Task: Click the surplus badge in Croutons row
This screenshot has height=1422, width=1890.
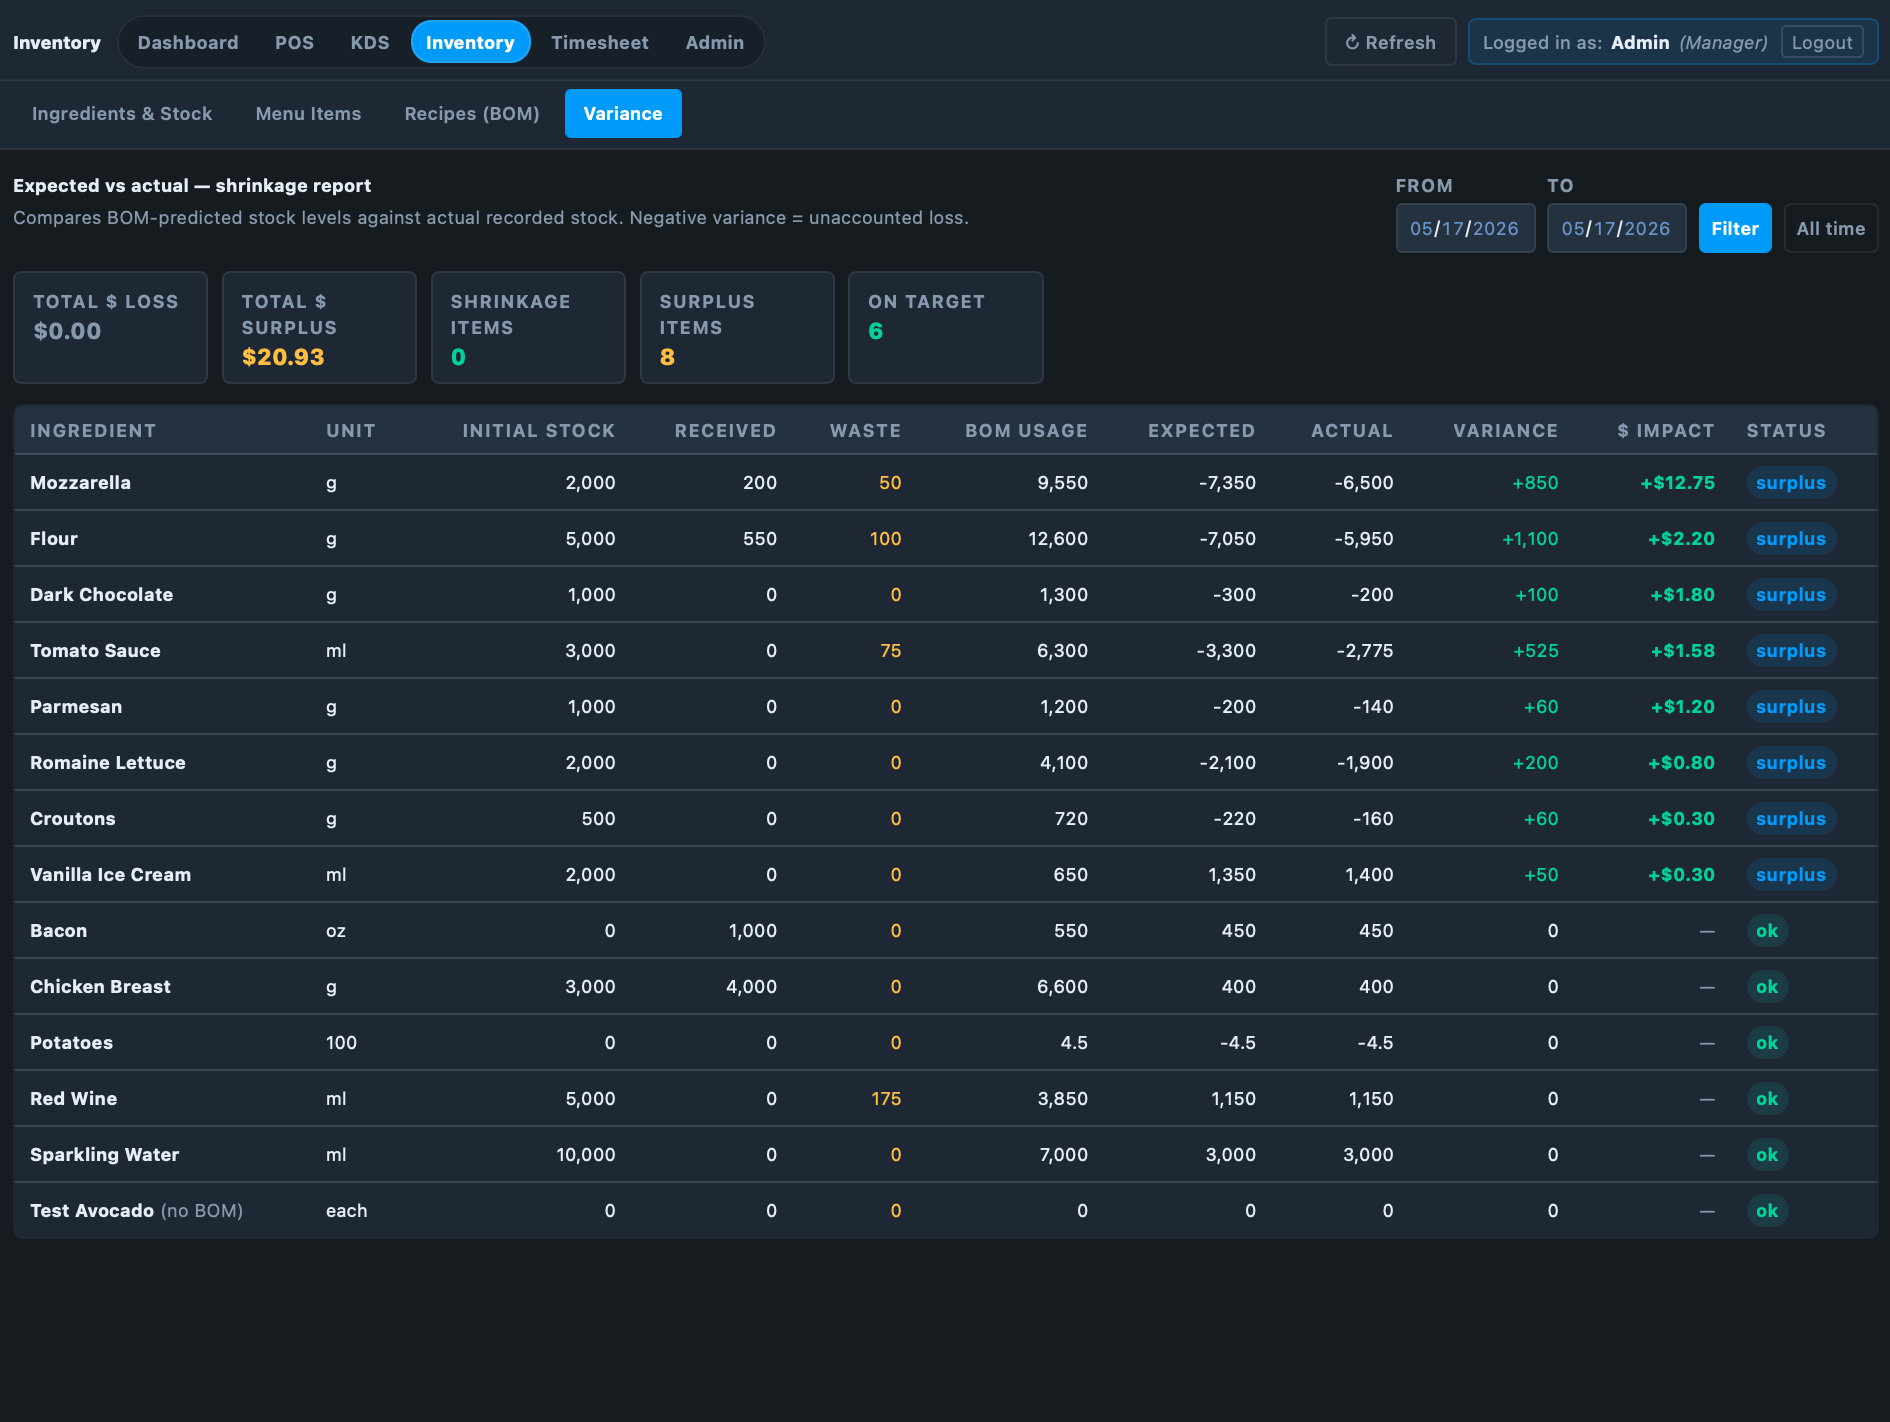Action: 1790,818
